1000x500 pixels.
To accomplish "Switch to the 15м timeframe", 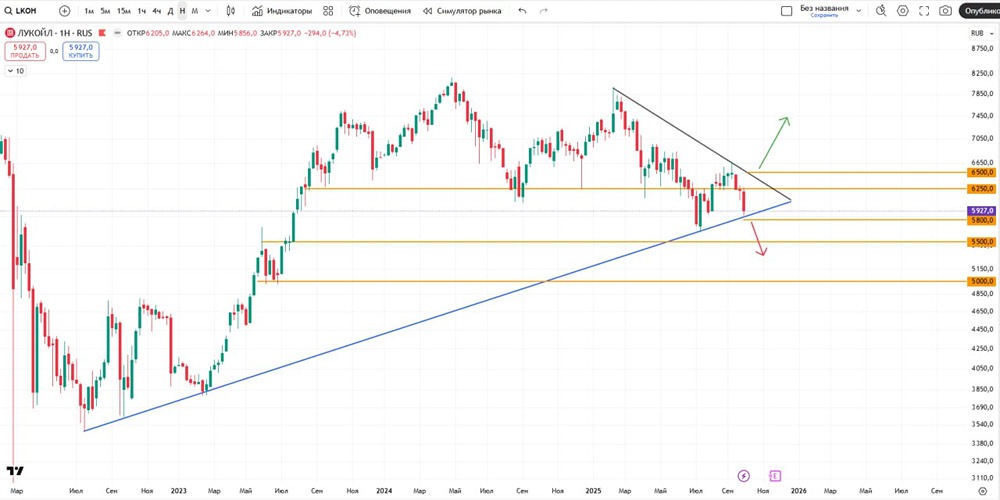I will tap(124, 11).
